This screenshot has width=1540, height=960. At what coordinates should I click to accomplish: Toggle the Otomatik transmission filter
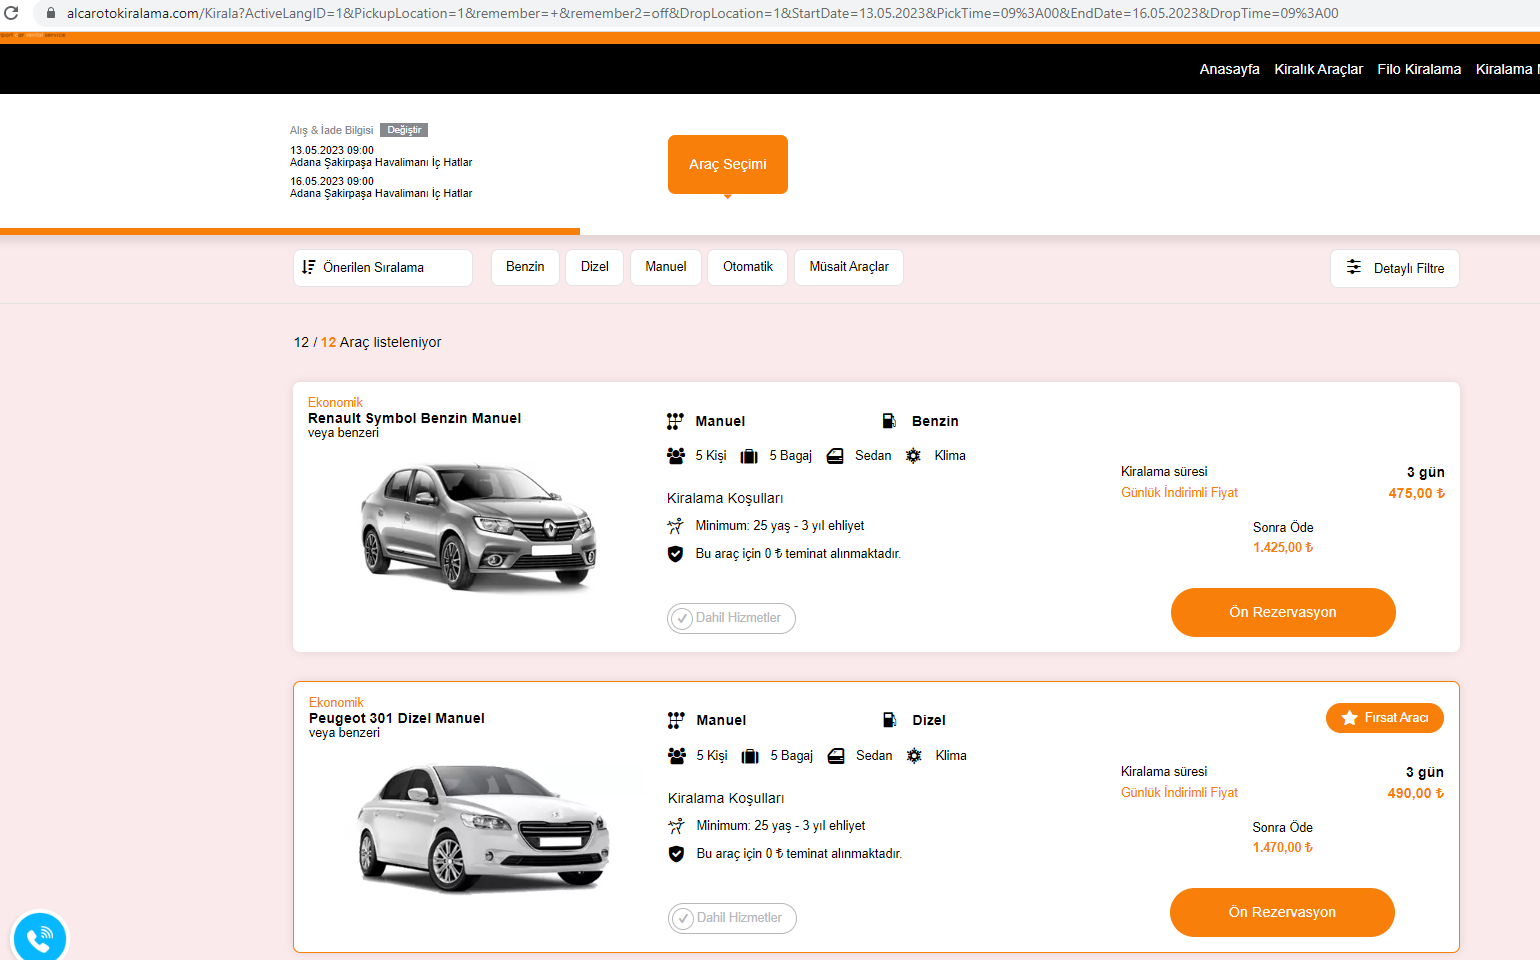pyautogui.click(x=748, y=267)
